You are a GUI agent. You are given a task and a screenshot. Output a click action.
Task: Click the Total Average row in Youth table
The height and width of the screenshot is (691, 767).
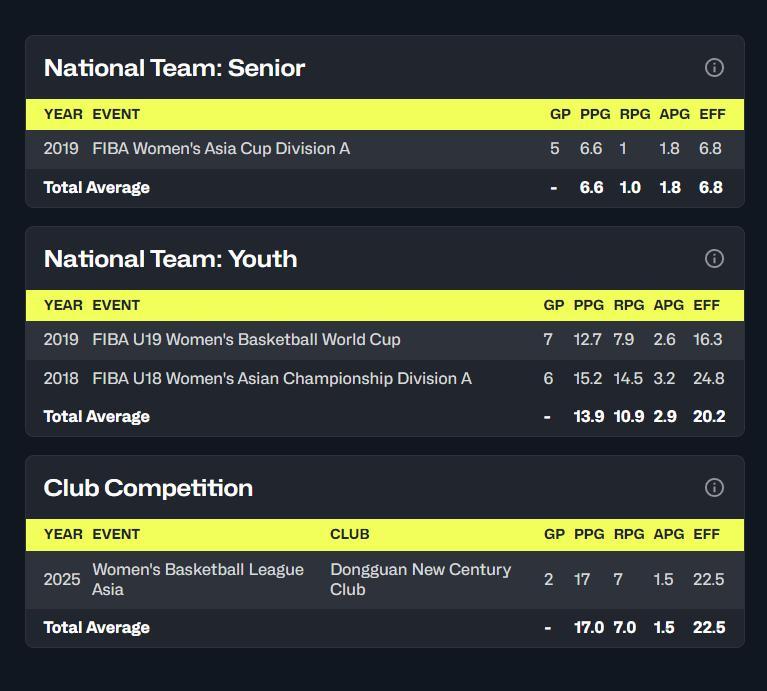[x=97, y=417]
